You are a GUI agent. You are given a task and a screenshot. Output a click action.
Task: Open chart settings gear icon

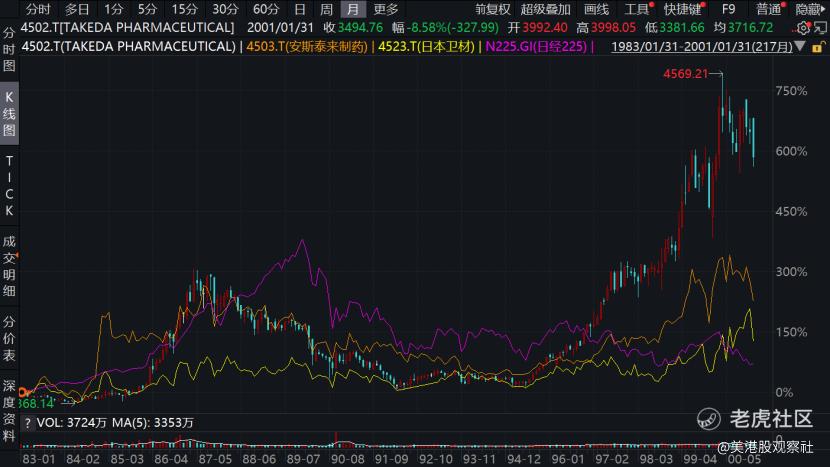pyautogui.click(x=803, y=28)
